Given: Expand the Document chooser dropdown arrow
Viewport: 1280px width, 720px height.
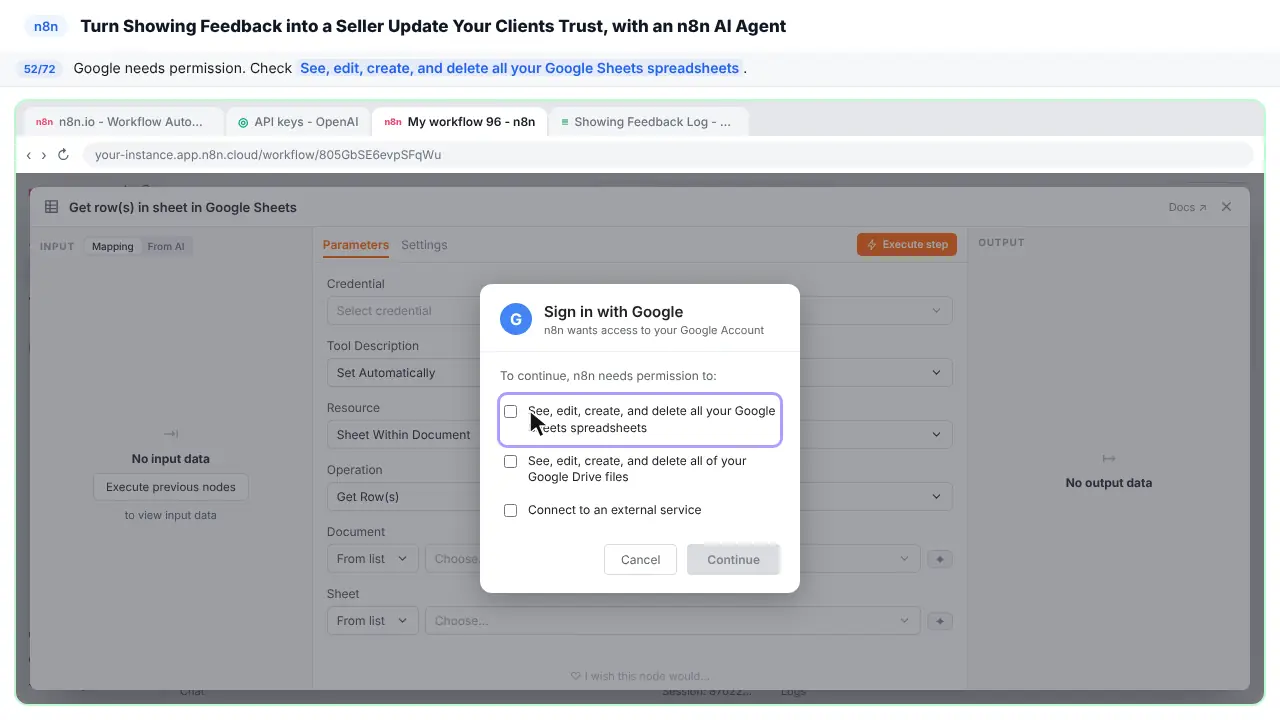Looking at the screenshot, I should 904,559.
